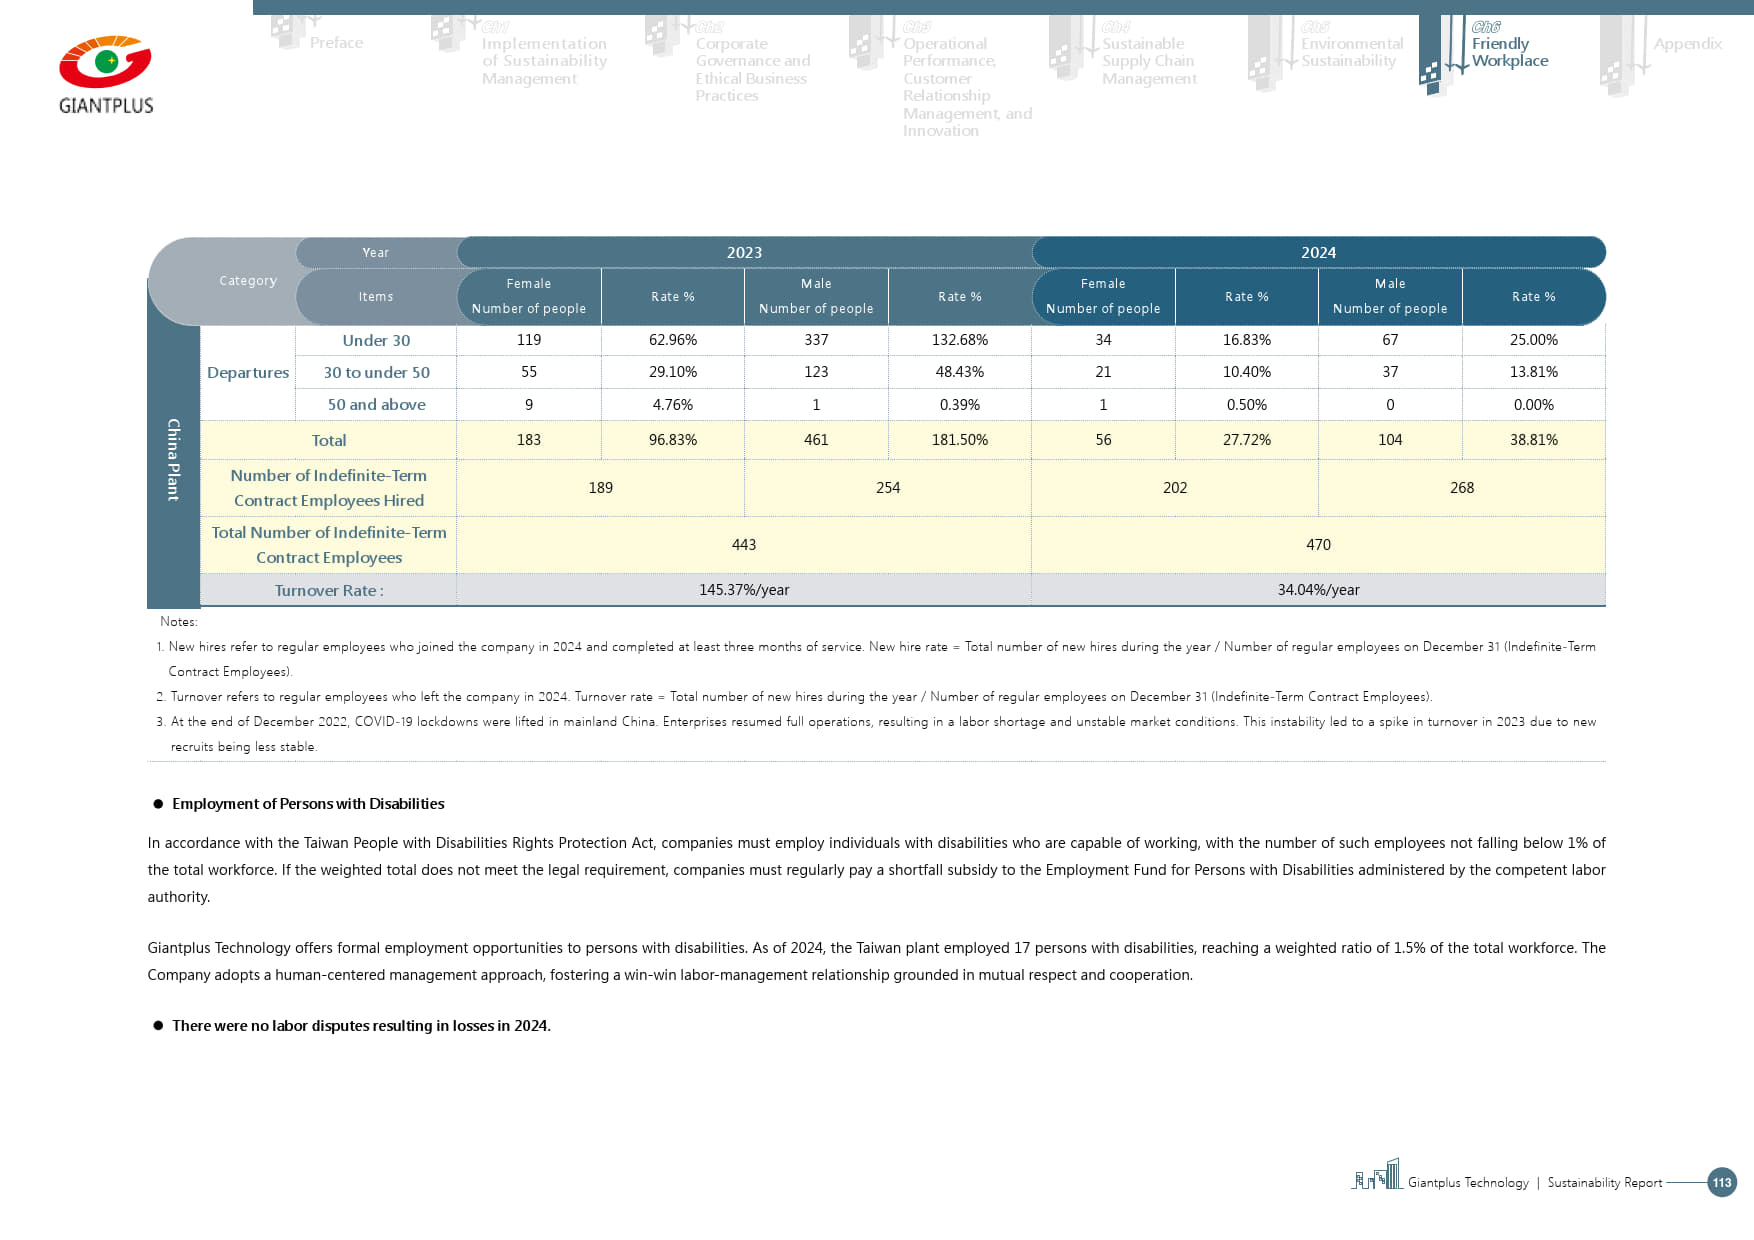Navigate to Sustainable Supply Chain Management

coord(1148,61)
